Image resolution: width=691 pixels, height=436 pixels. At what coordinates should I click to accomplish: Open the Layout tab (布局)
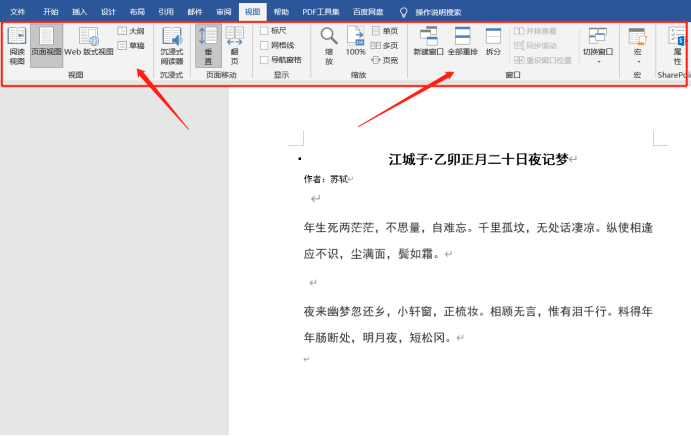pos(137,12)
